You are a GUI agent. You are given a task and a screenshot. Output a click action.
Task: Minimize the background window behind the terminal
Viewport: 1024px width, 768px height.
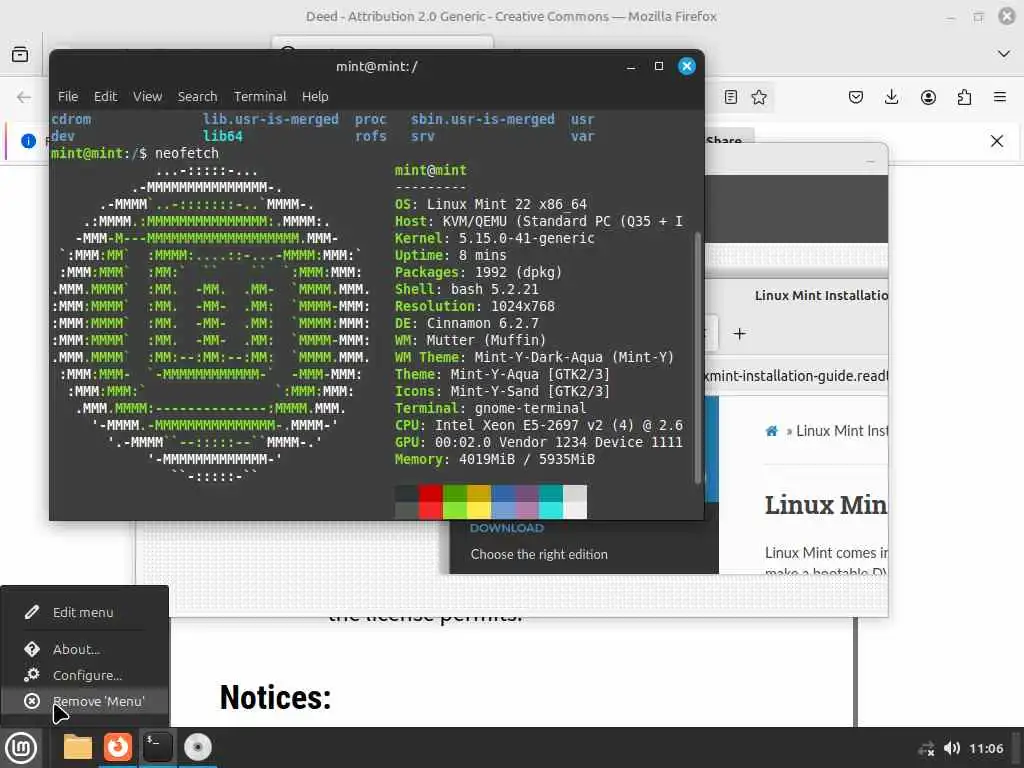pyautogui.click(x=870, y=161)
